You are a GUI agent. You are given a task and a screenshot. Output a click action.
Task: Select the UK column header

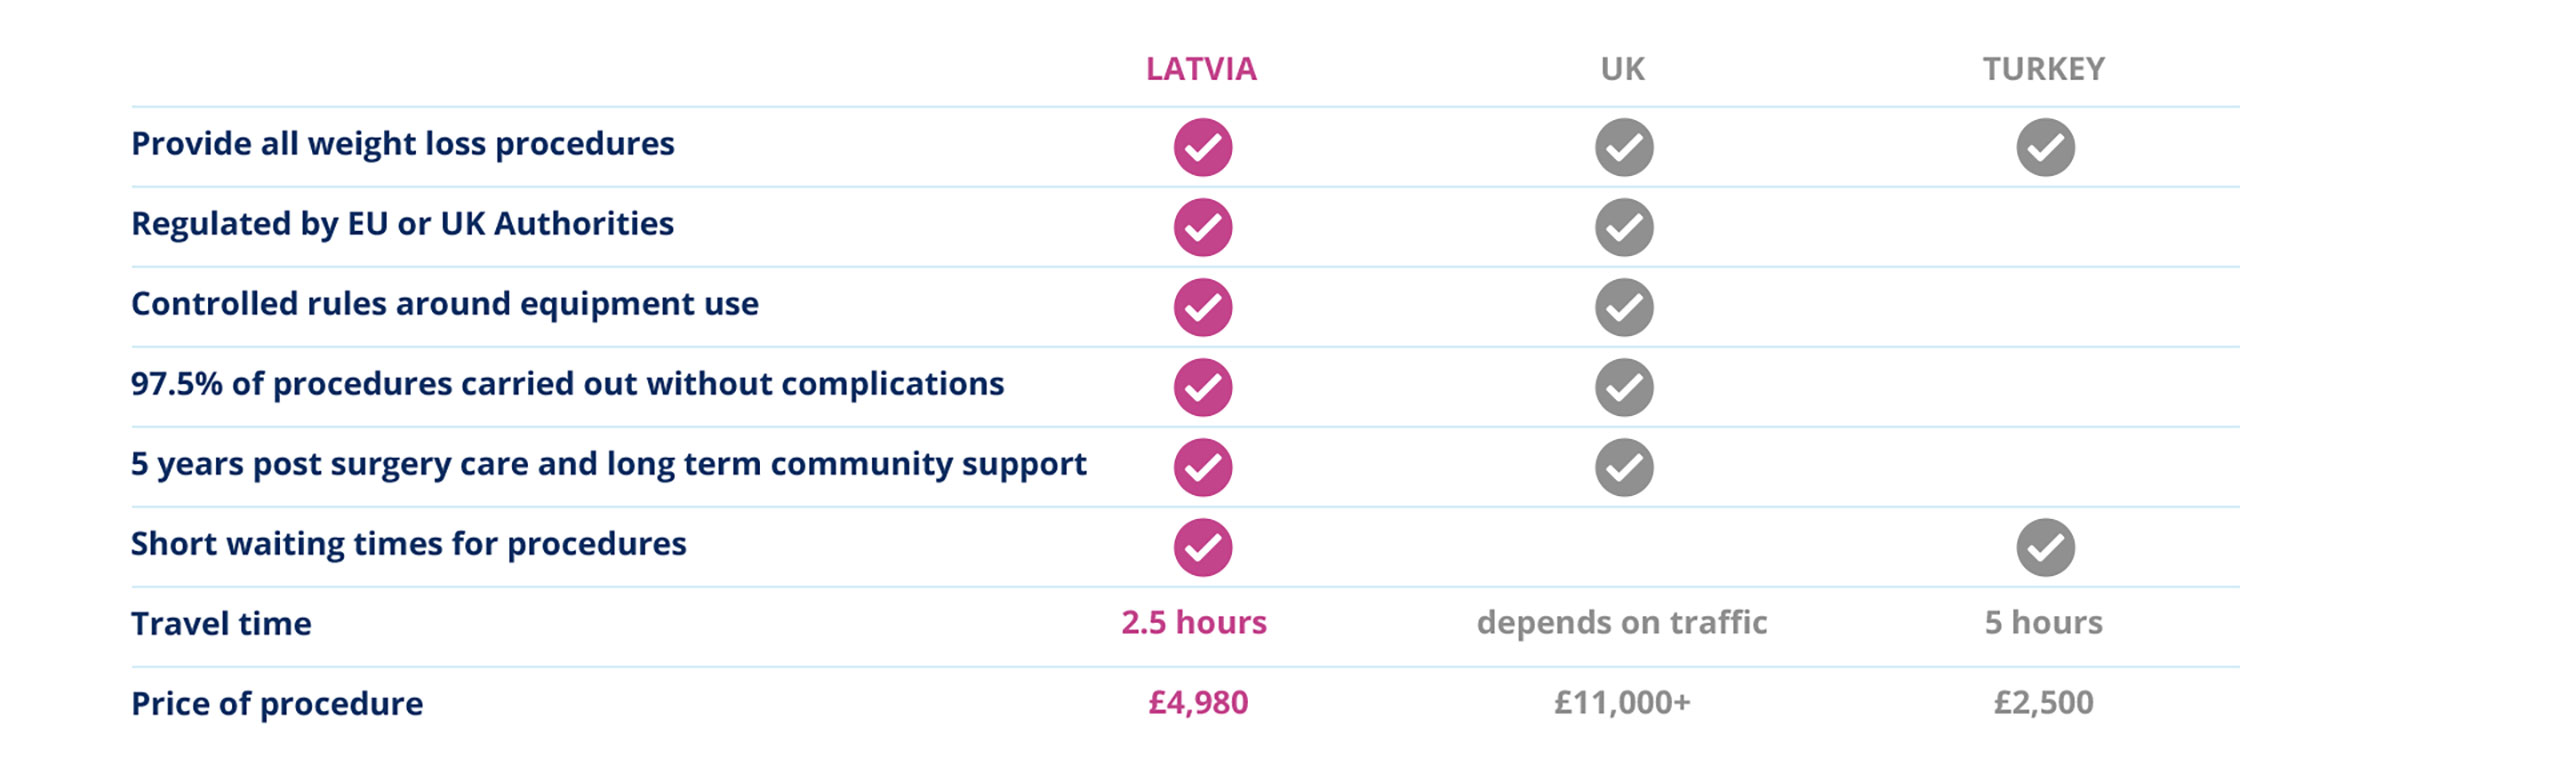click(x=1622, y=69)
